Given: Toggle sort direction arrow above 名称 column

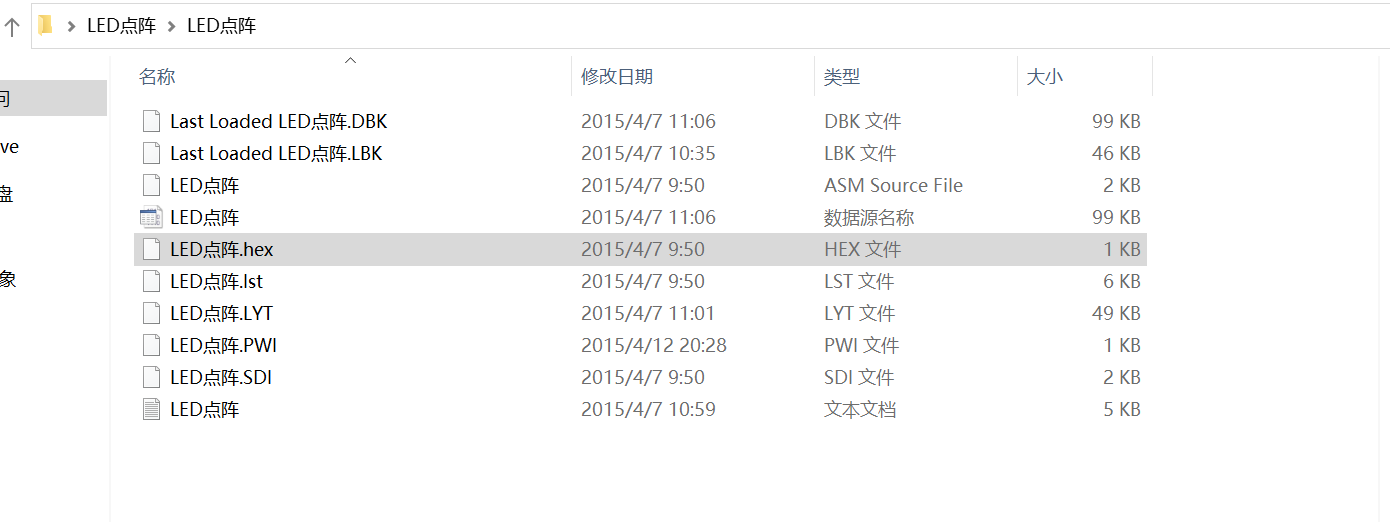Looking at the screenshot, I should tap(350, 61).
